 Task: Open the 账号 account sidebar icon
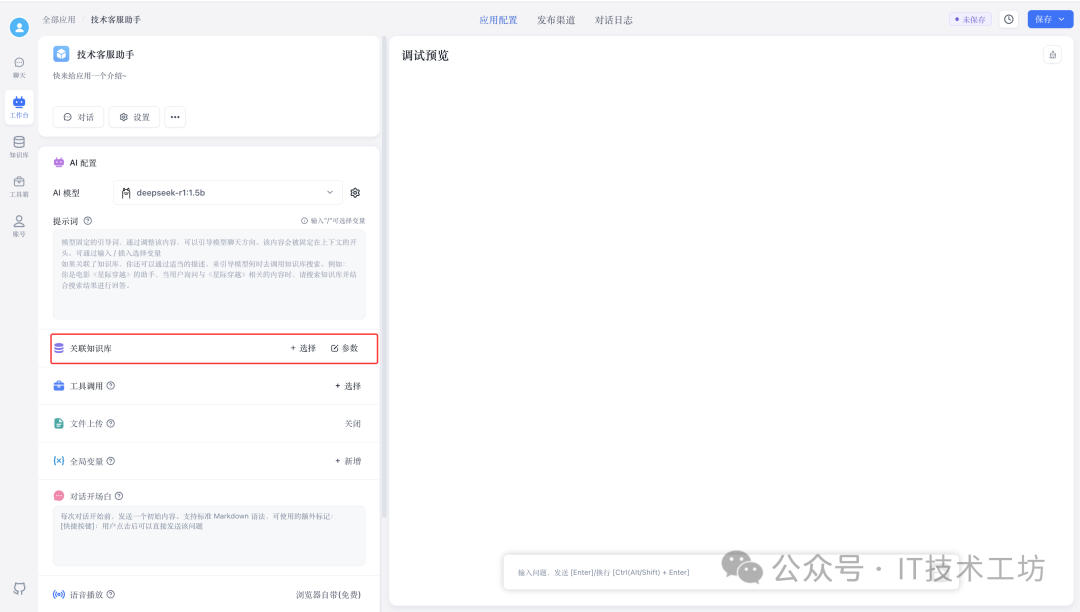click(19, 225)
